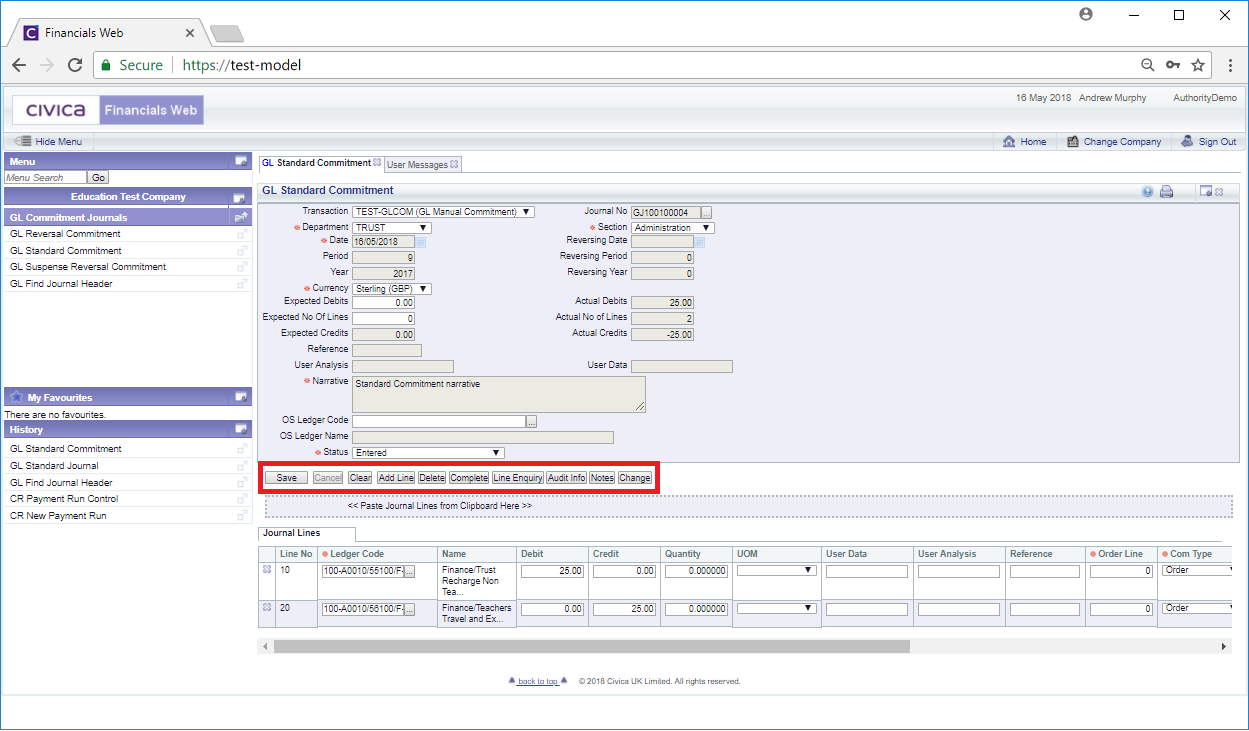This screenshot has height=731, width=1249.
Task: Click the Home icon in the top bar
Action: click(1009, 142)
